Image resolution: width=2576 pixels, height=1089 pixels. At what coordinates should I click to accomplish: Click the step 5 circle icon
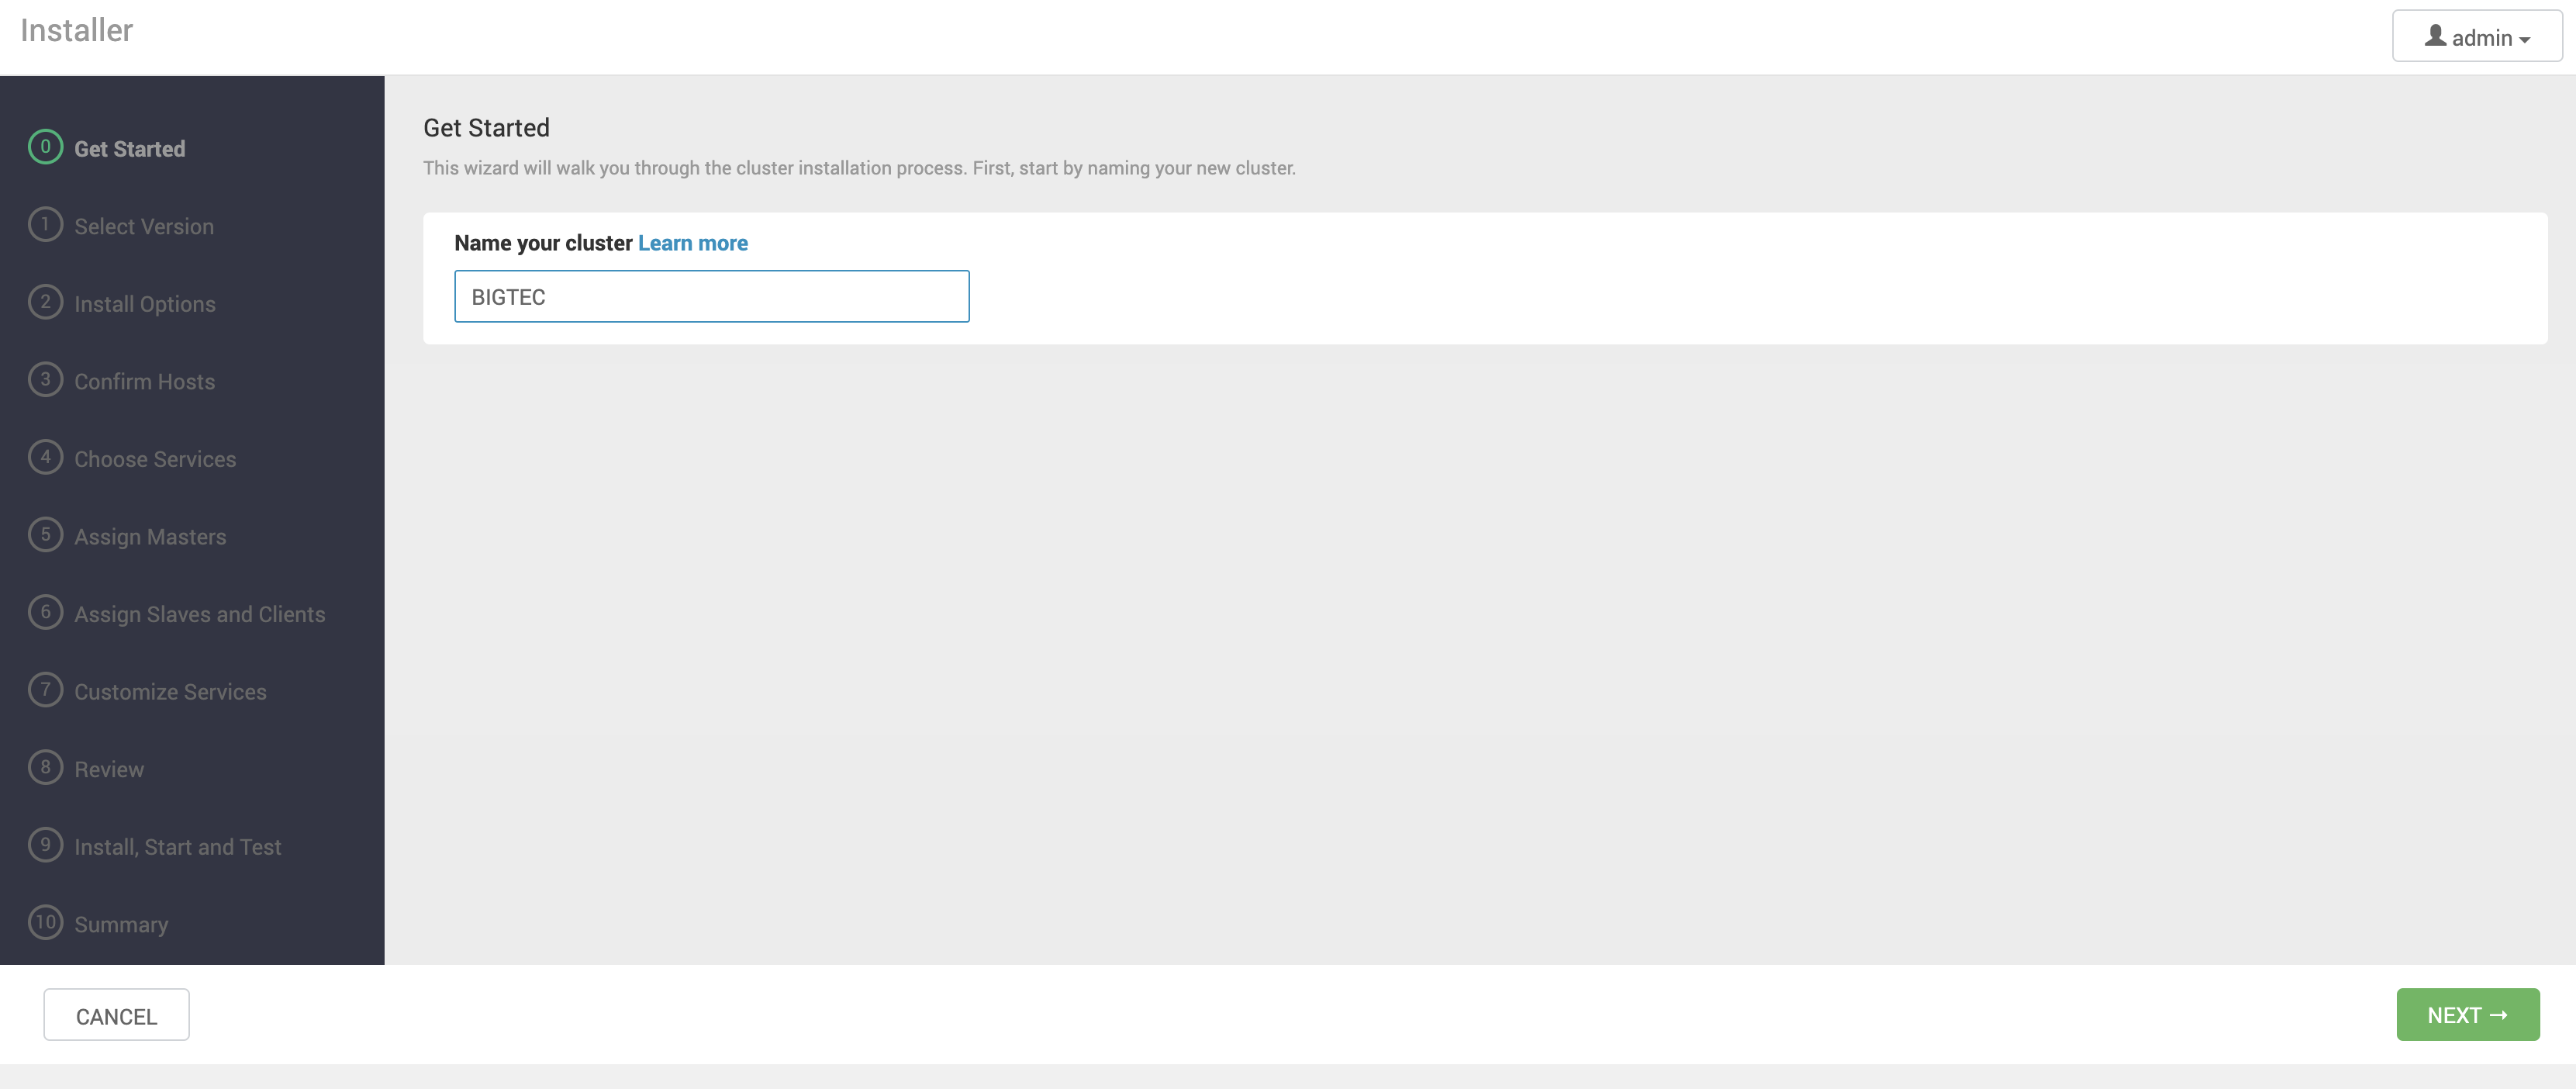tap(45, 535)
